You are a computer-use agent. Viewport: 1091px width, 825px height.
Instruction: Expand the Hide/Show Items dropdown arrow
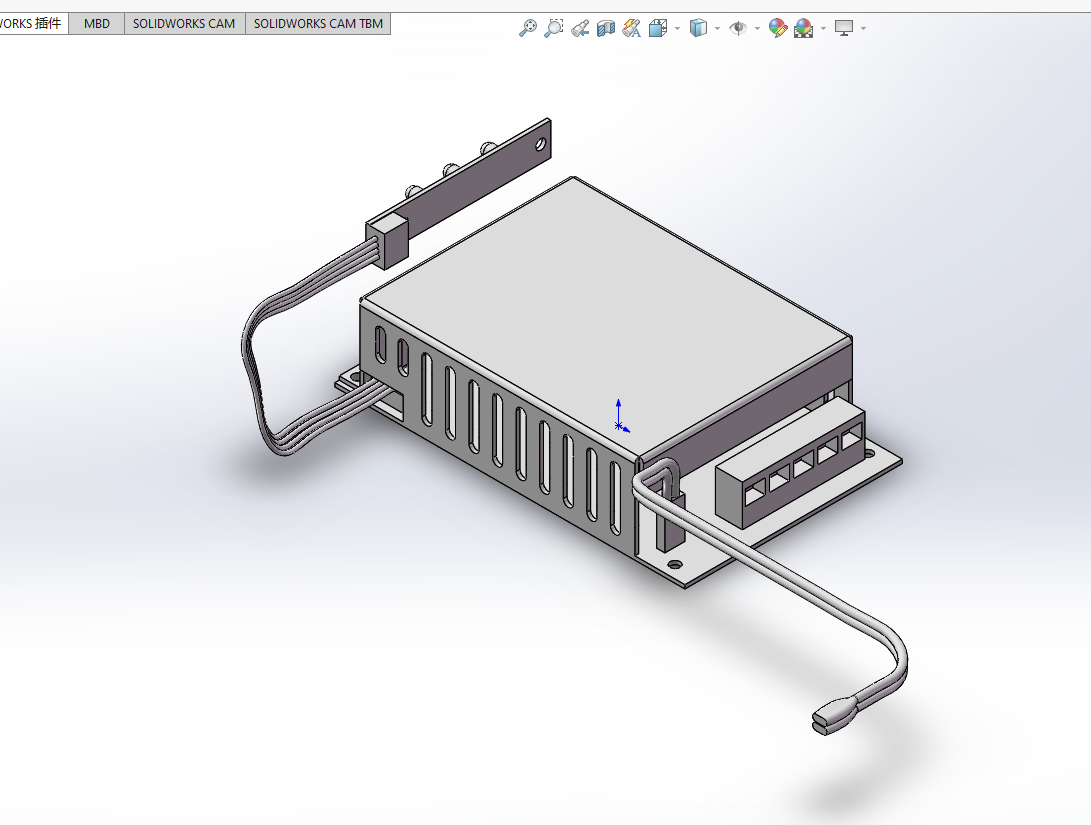tap(757, 29)
